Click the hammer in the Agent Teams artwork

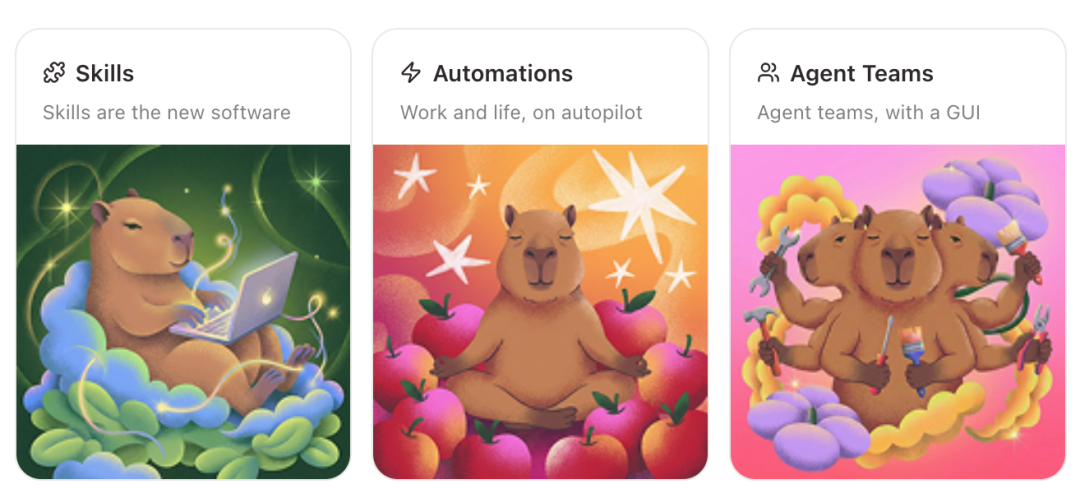763,338
